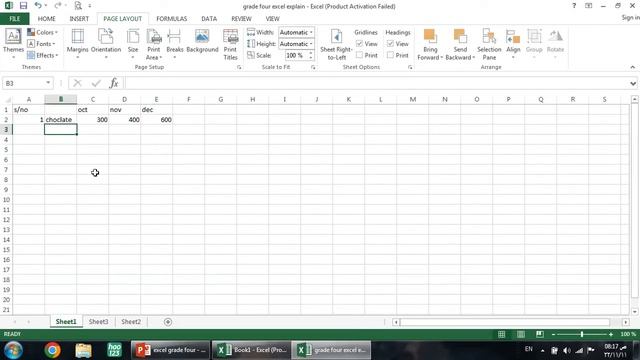Open theme Effects dropdown
640x360 pixels.
coord(43,55)
